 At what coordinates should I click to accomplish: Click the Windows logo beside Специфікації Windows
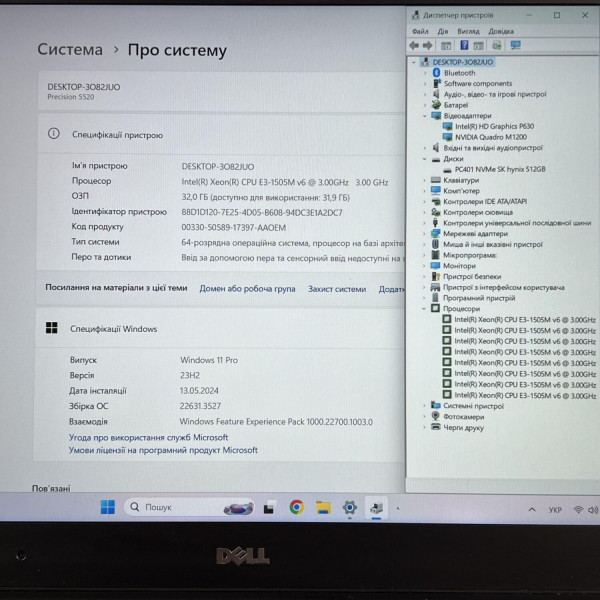pyautogui.click(x=52, y=328)
